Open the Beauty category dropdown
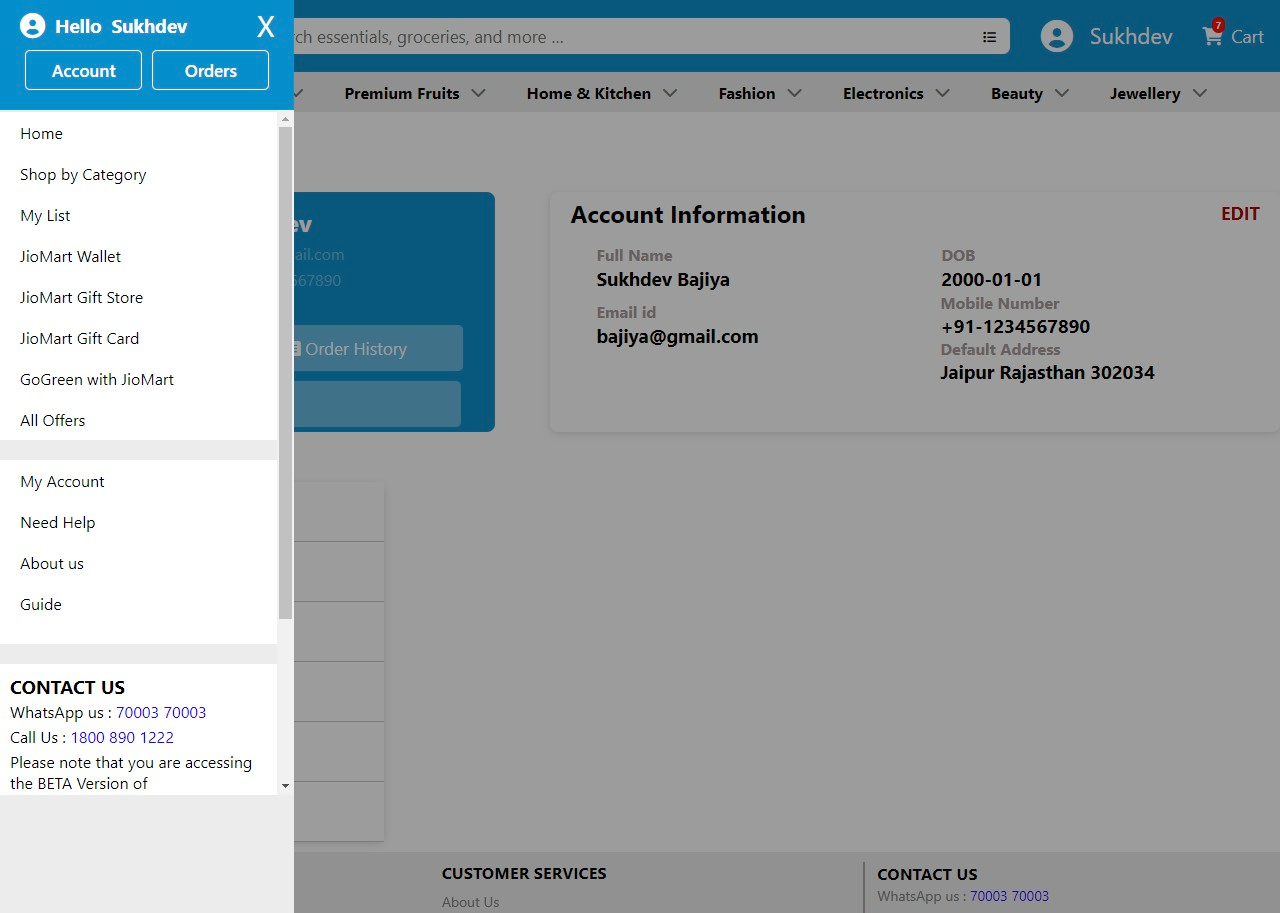1280x913 pixels. pyautogui.click(x=1062, y=93)
